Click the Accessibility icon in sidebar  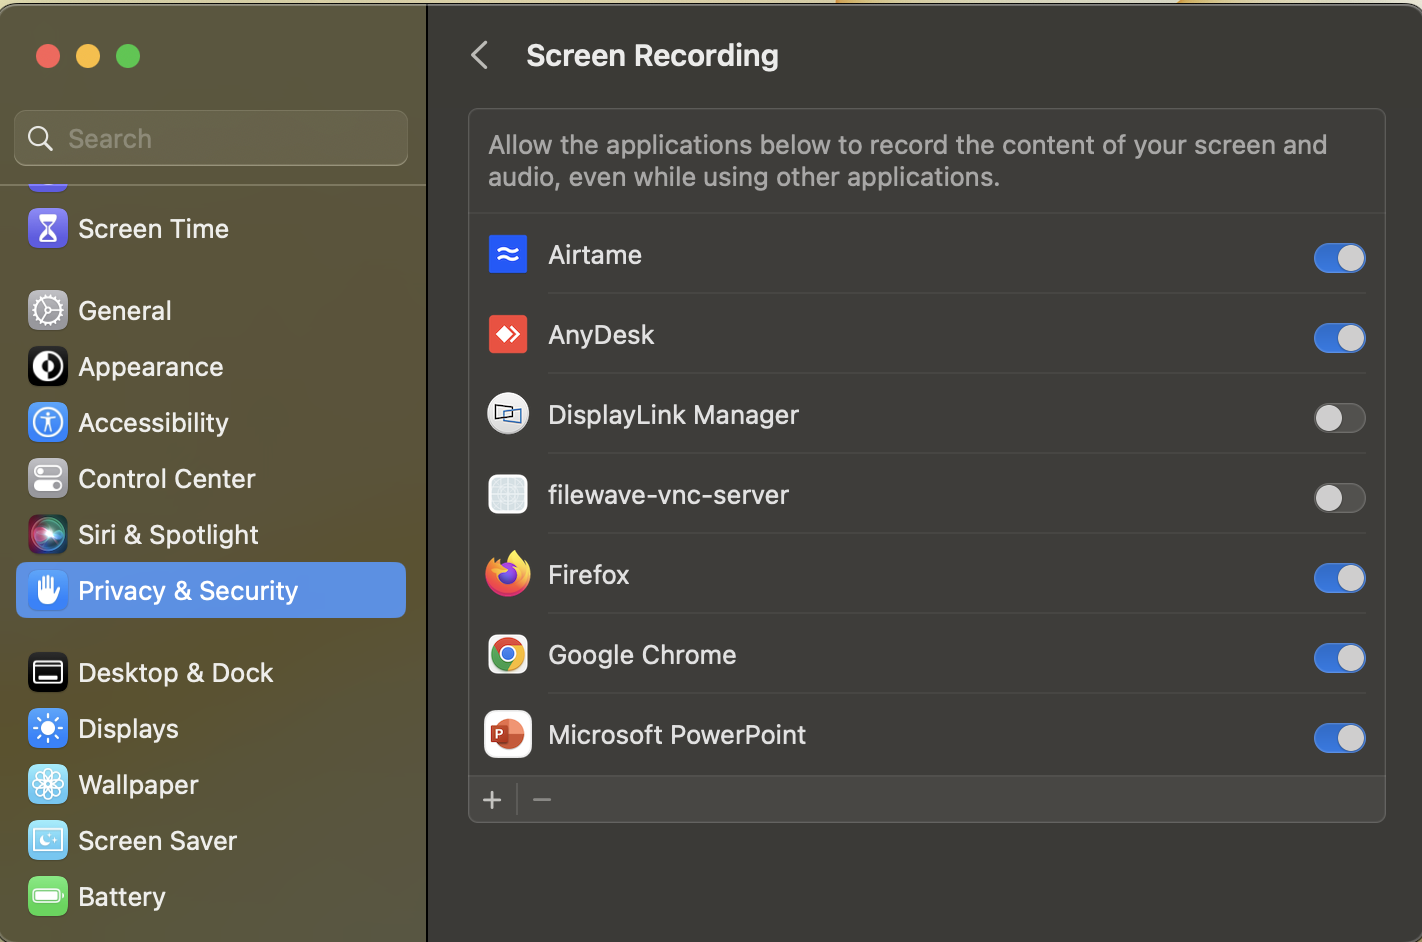(x=48, y=423)
